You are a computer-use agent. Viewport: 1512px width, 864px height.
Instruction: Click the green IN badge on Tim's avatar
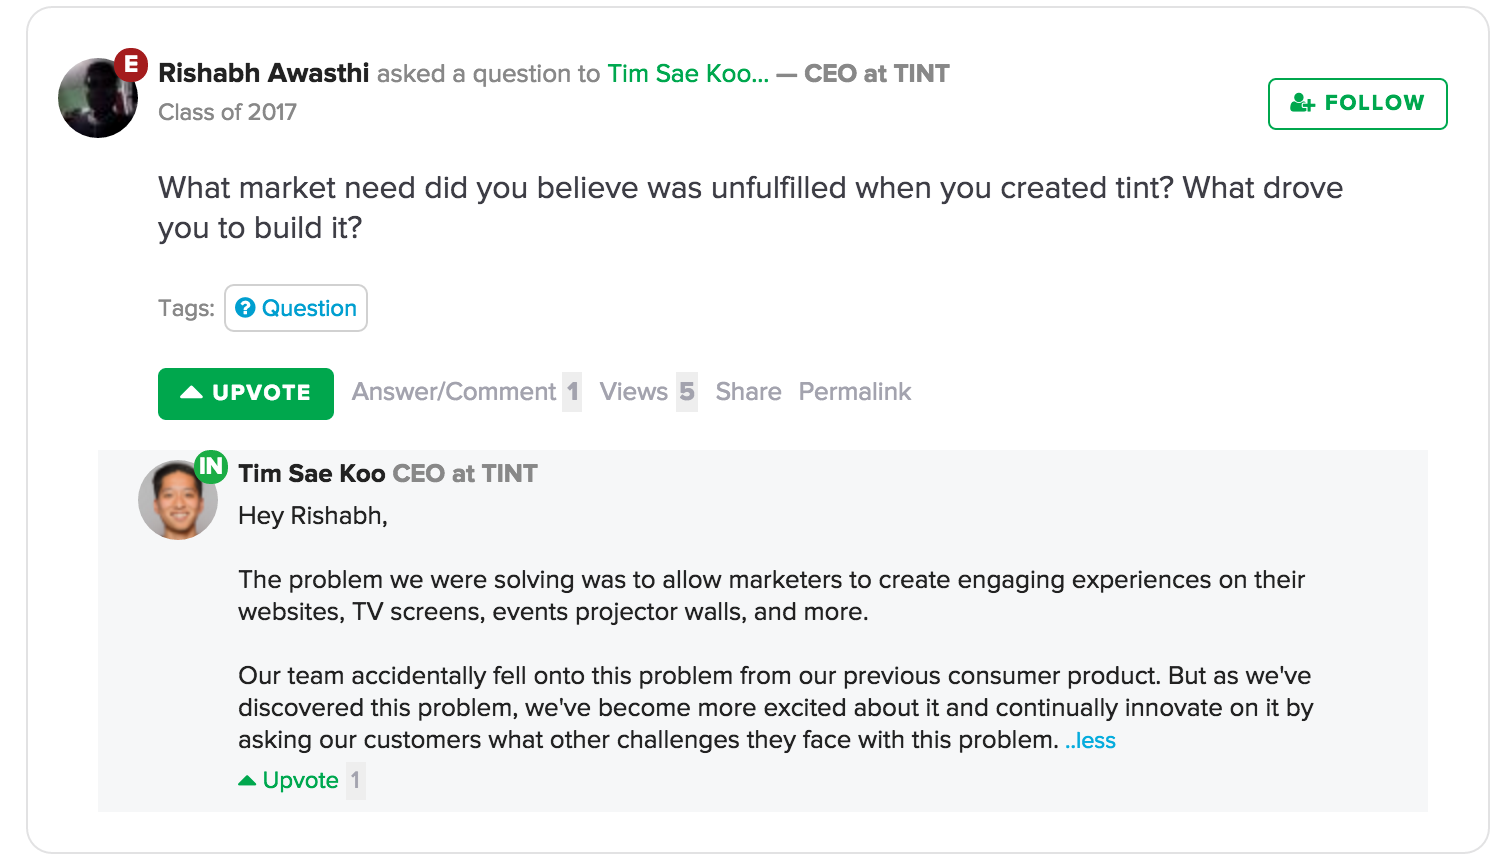point(211,466)
